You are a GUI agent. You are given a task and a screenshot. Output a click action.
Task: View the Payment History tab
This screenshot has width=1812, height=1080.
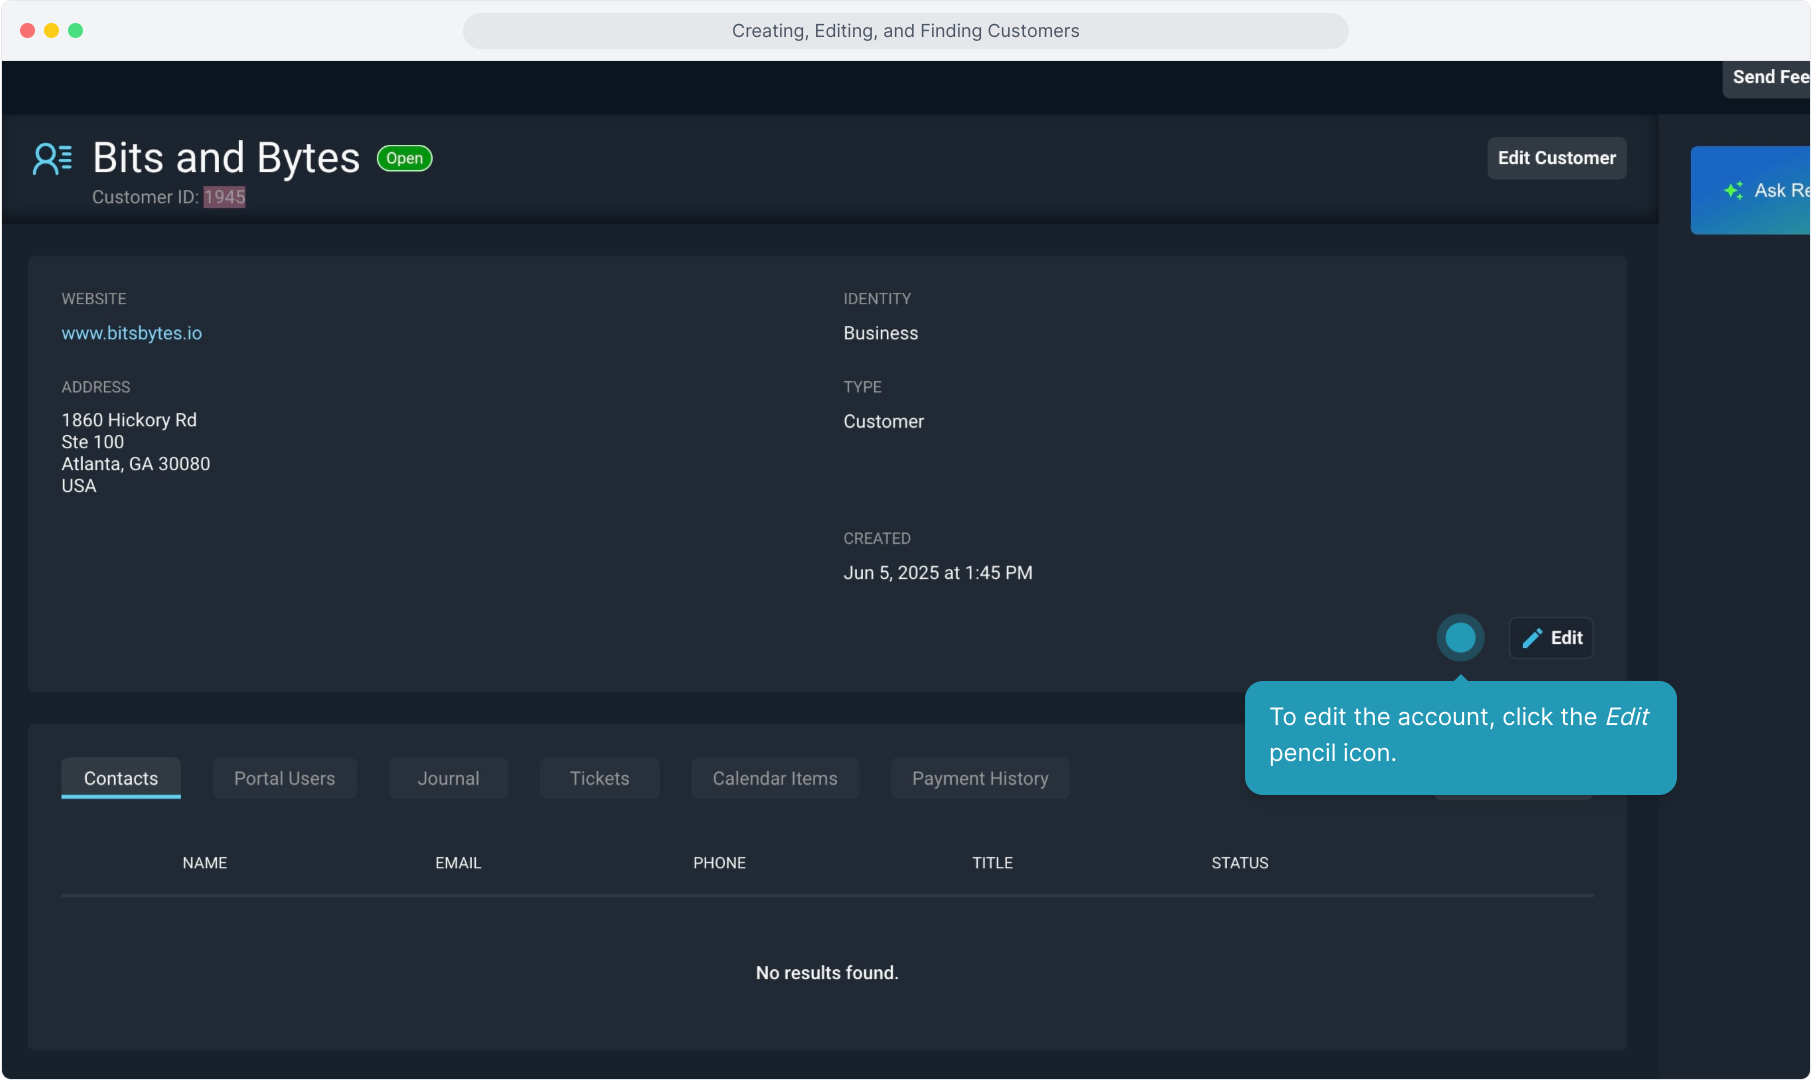[980, 778]
